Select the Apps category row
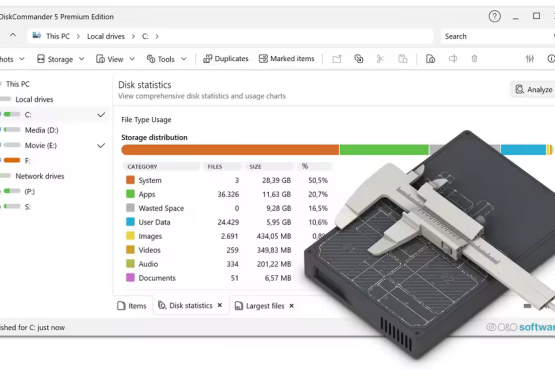This screenshot has height=370, width=555. coord(227,194)
